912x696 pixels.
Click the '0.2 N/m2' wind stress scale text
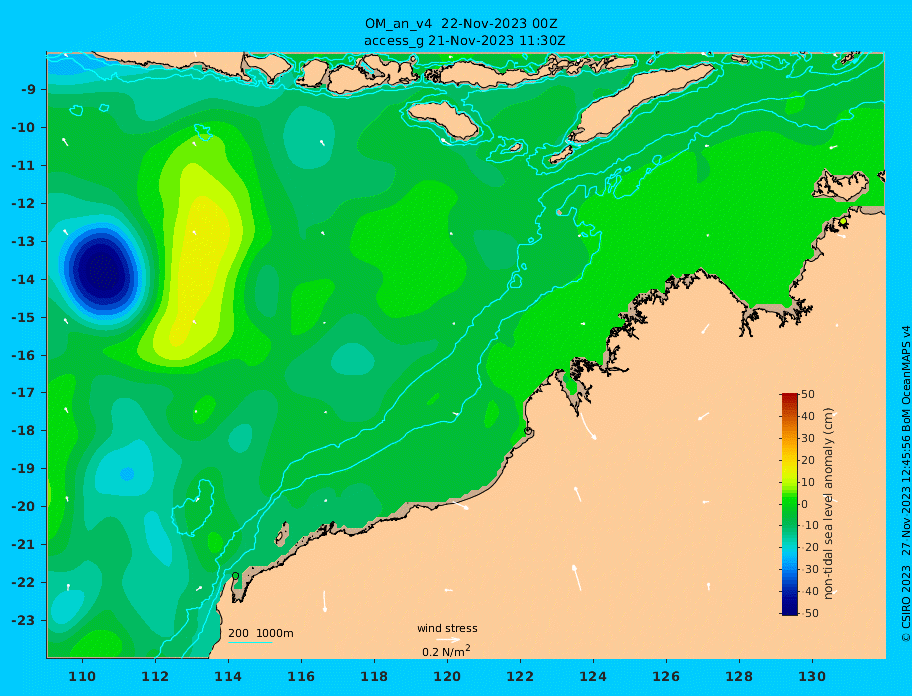[446, 651]
